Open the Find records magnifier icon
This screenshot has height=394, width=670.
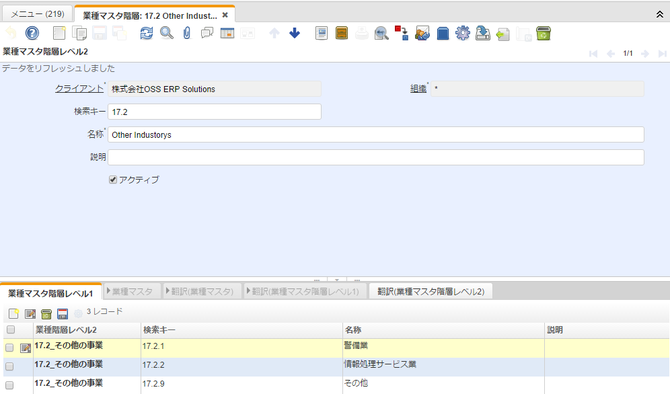pos(167,33)
